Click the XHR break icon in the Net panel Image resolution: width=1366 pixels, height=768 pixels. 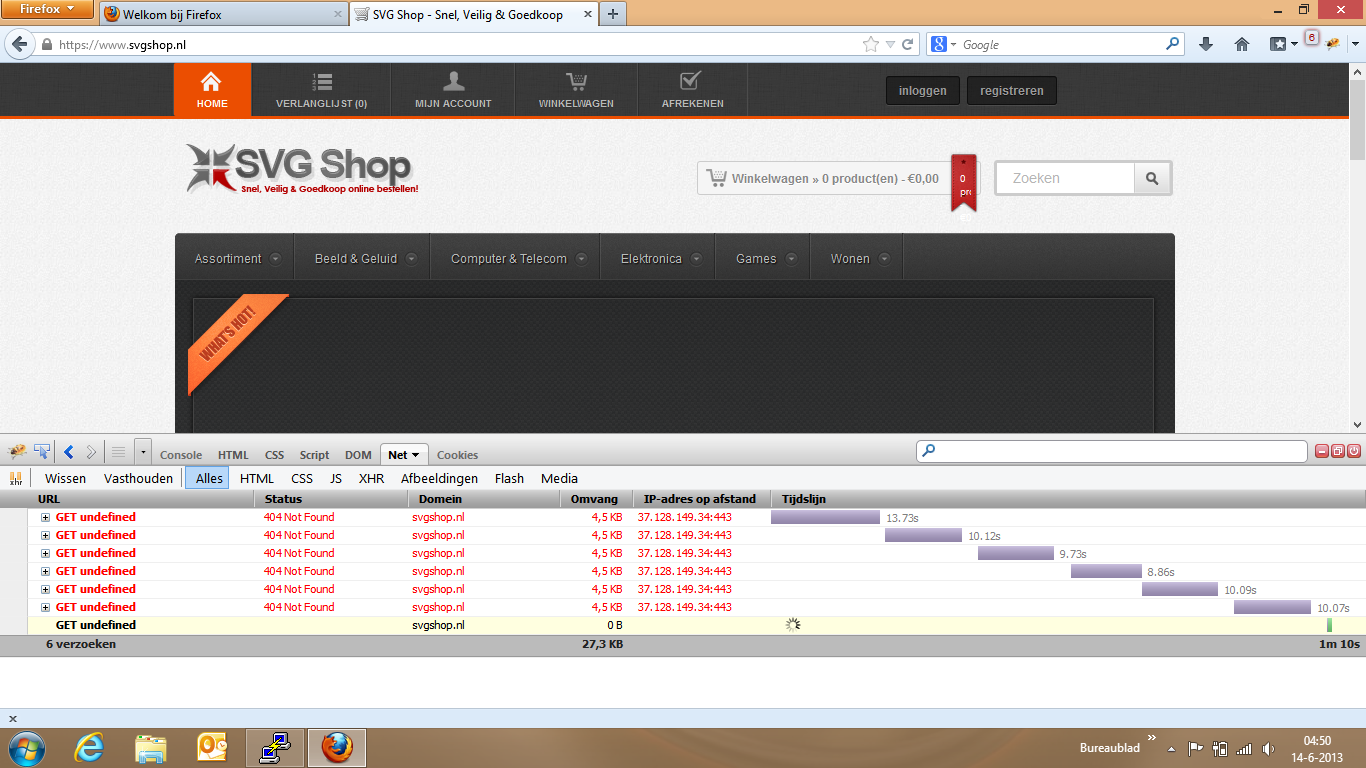pyautogui.click(x=15, y=478)
